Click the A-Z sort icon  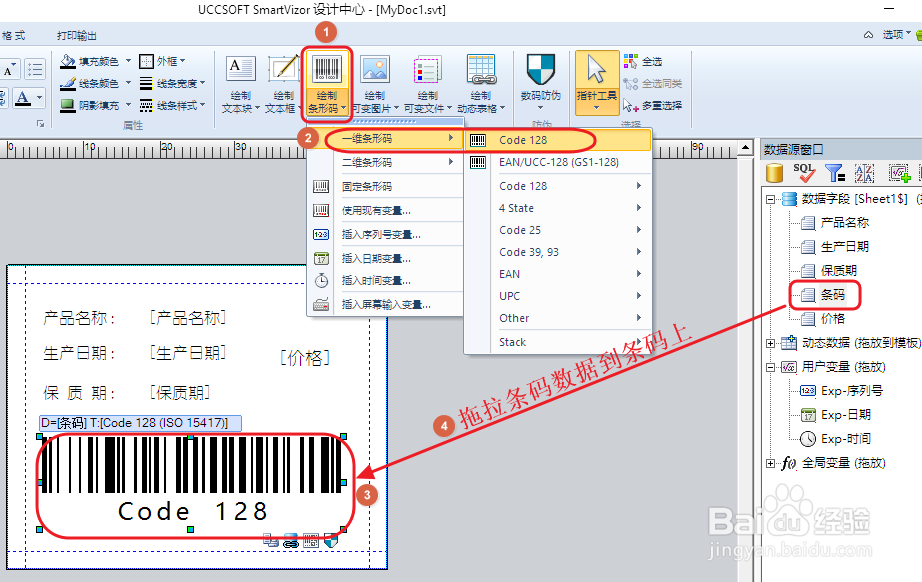click(864, 173)
